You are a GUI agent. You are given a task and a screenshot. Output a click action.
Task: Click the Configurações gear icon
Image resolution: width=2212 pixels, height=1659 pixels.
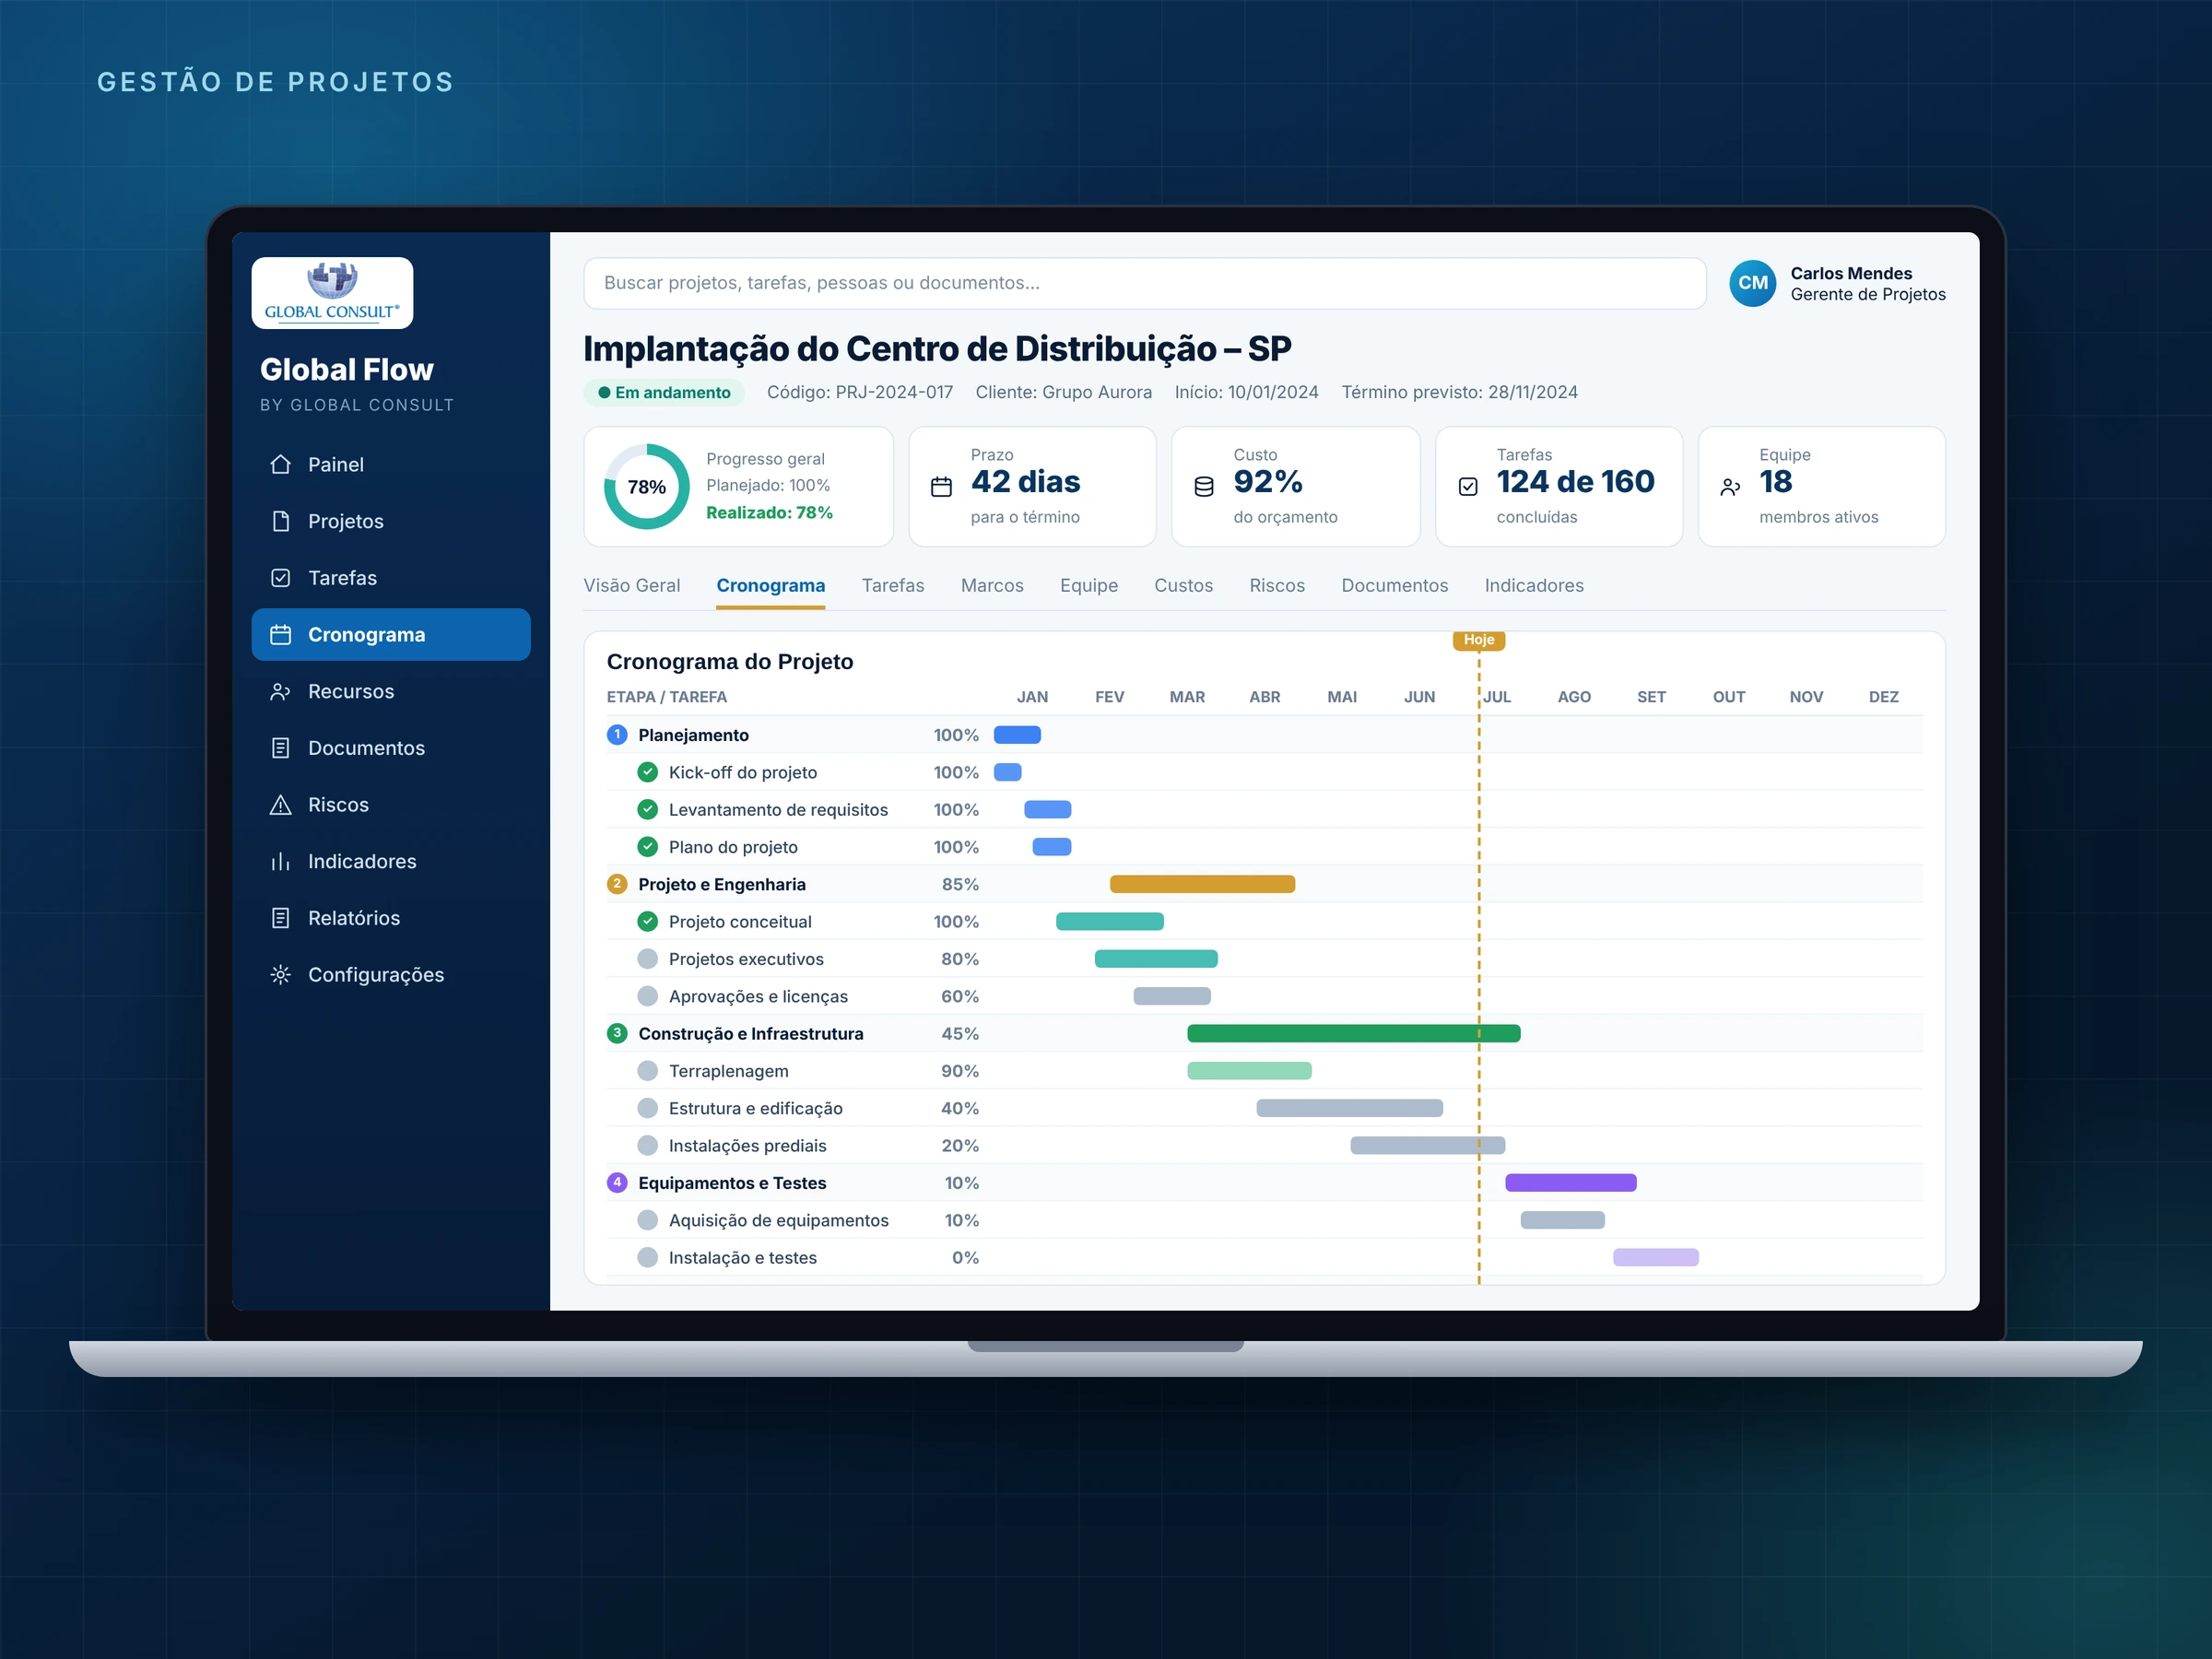[x=281, y=975]
